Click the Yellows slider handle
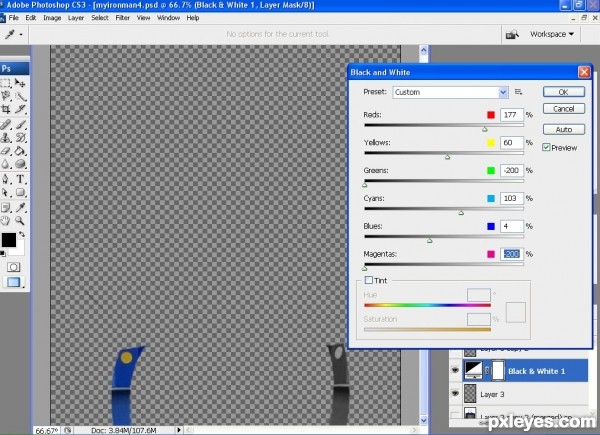Viewport: 600px width, 435px height. click(x=447, y=157)
